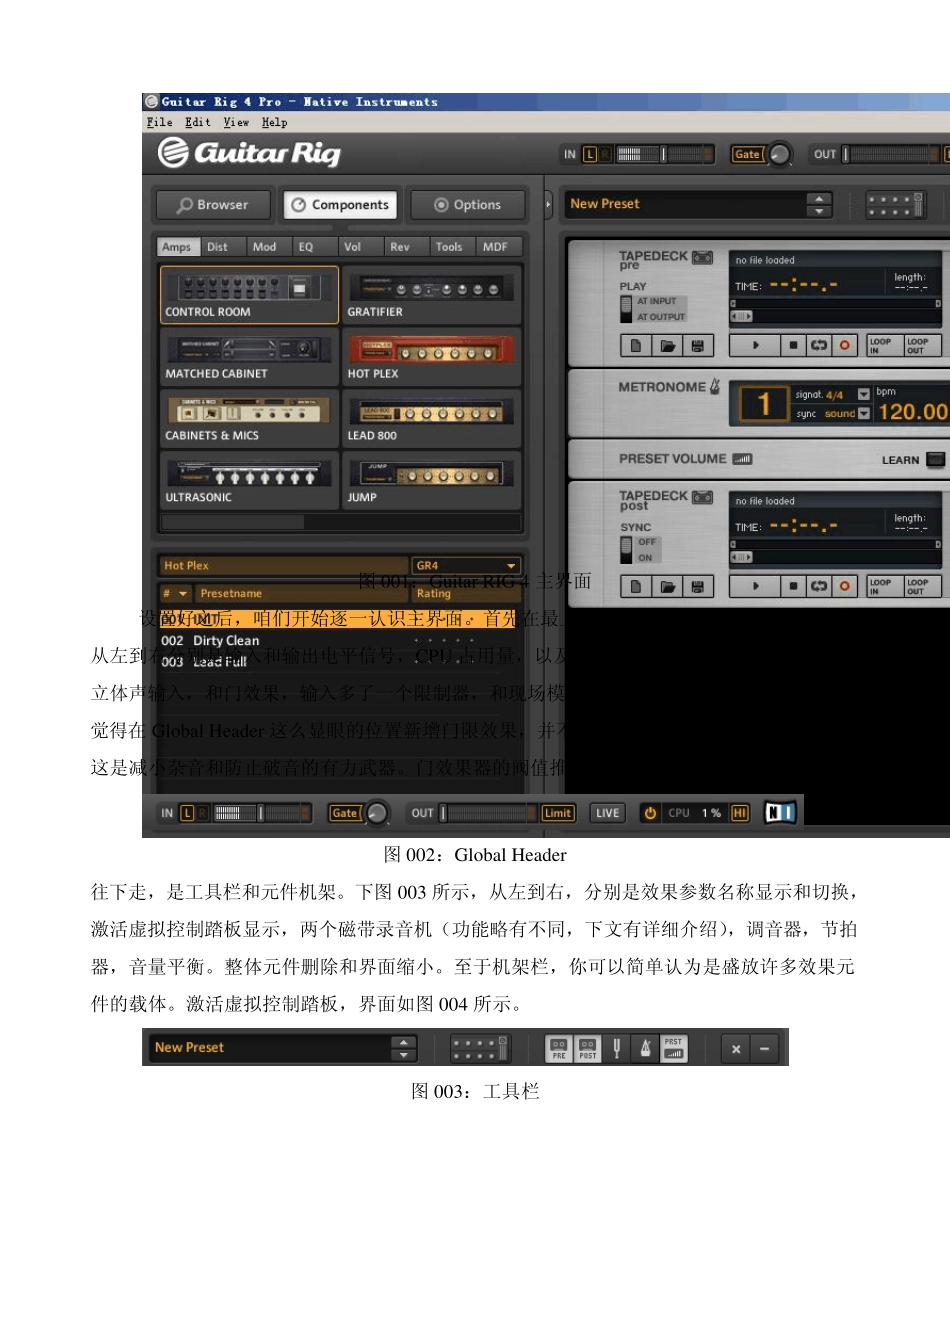Show preset volume via PRST toolbar icon
This screenshot has height=1344, width=950.
point(674,1048)
